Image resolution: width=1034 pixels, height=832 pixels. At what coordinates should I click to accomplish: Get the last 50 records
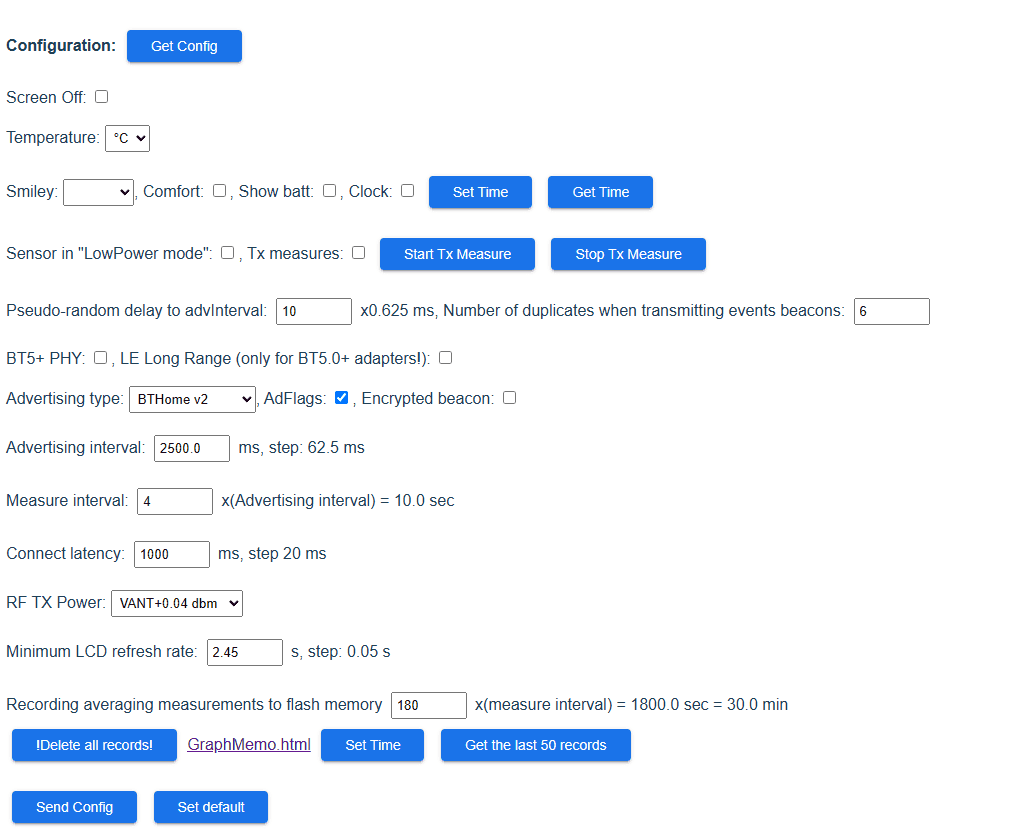click(535, 745)
